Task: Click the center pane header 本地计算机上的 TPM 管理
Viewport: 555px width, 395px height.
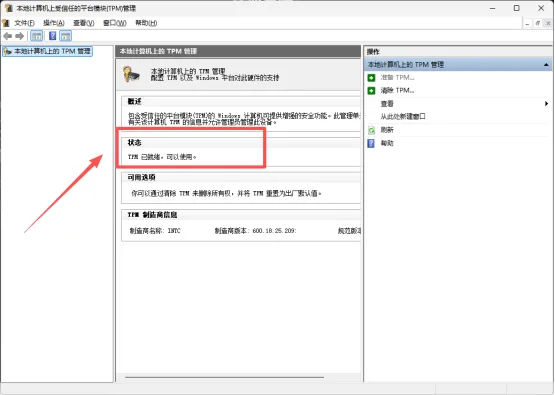Action: coord(158,51)
